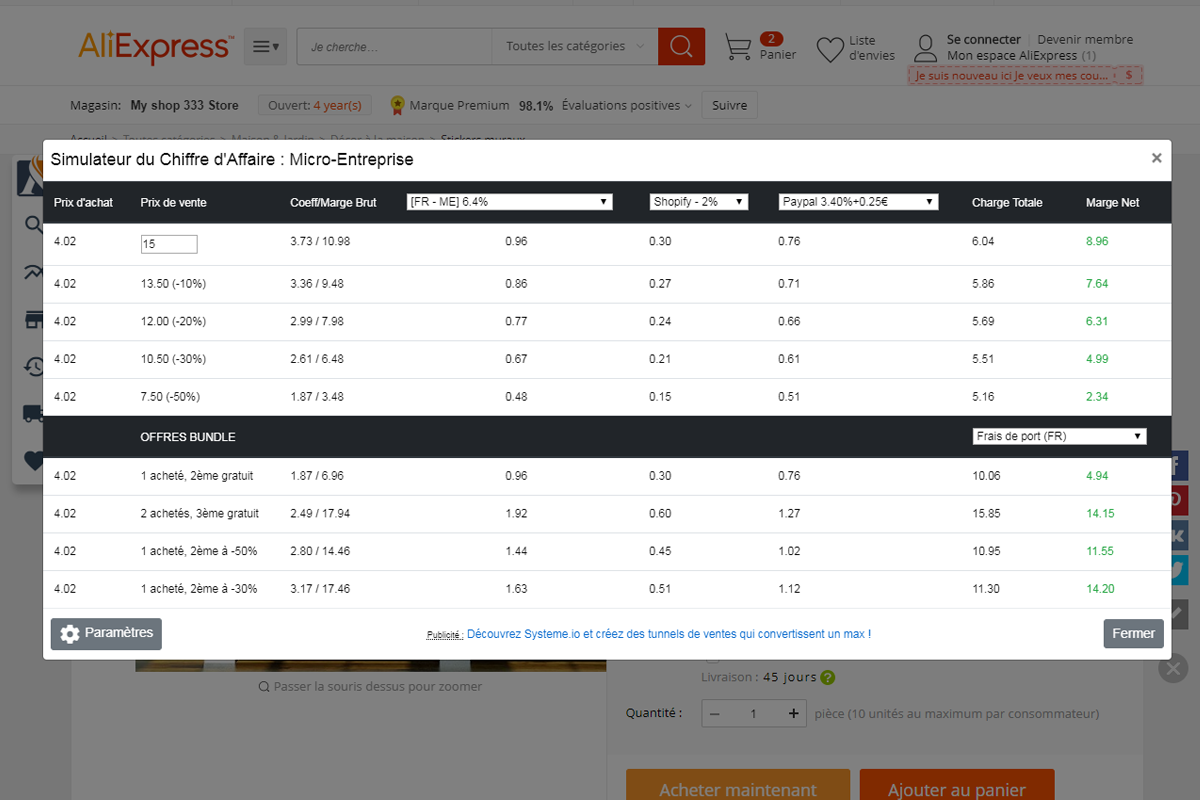
Task: Click the OFFRES BUNDLE section header
Action: click(x=188, y=437)
